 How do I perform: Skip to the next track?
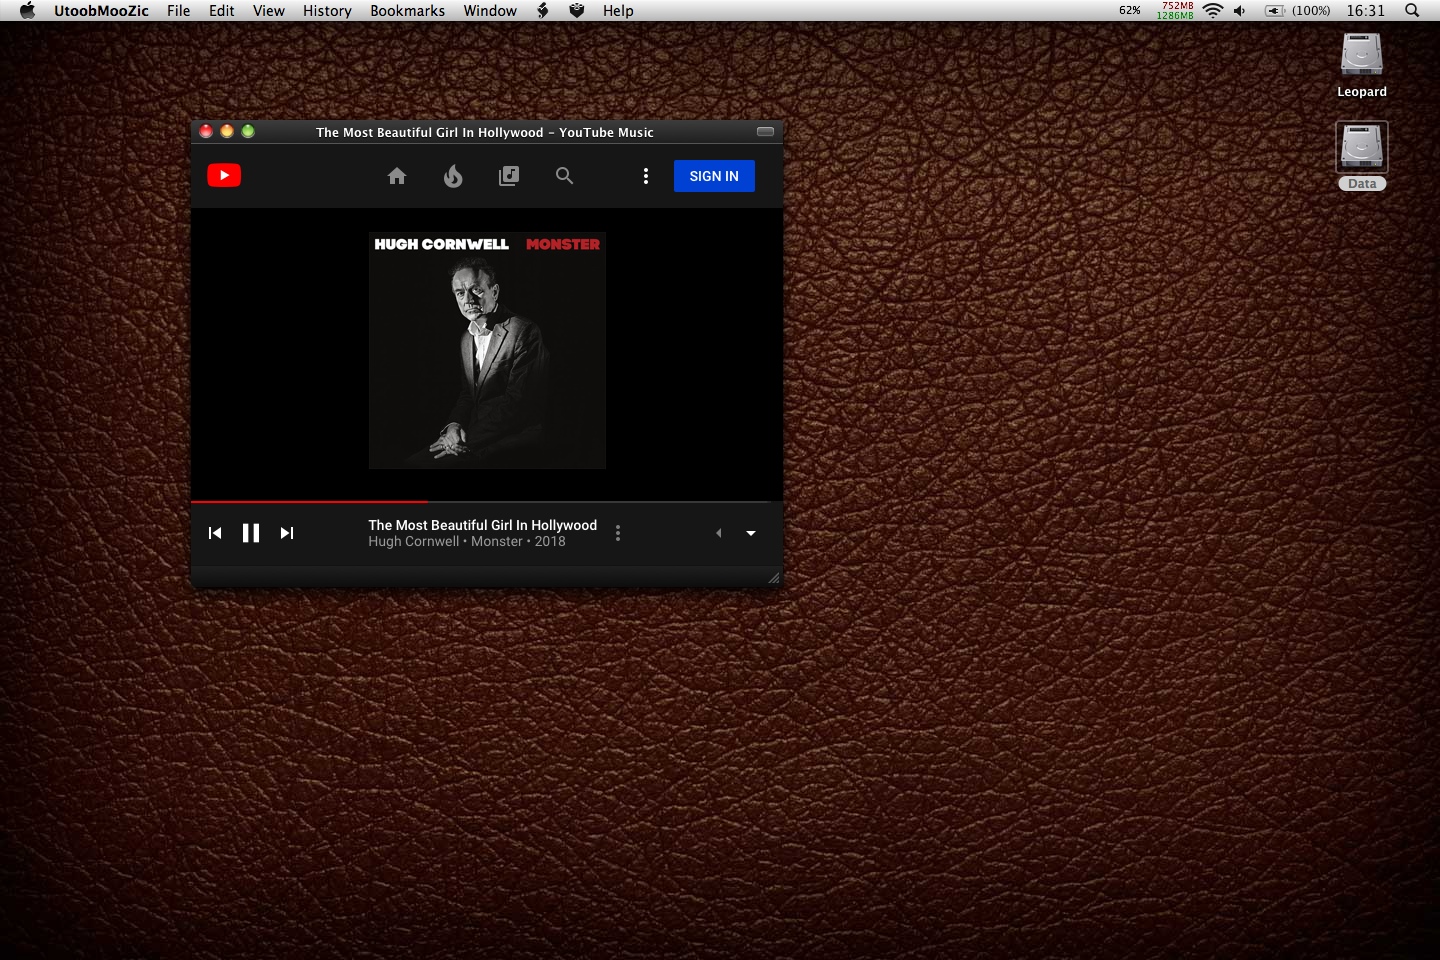click(287, 533)
